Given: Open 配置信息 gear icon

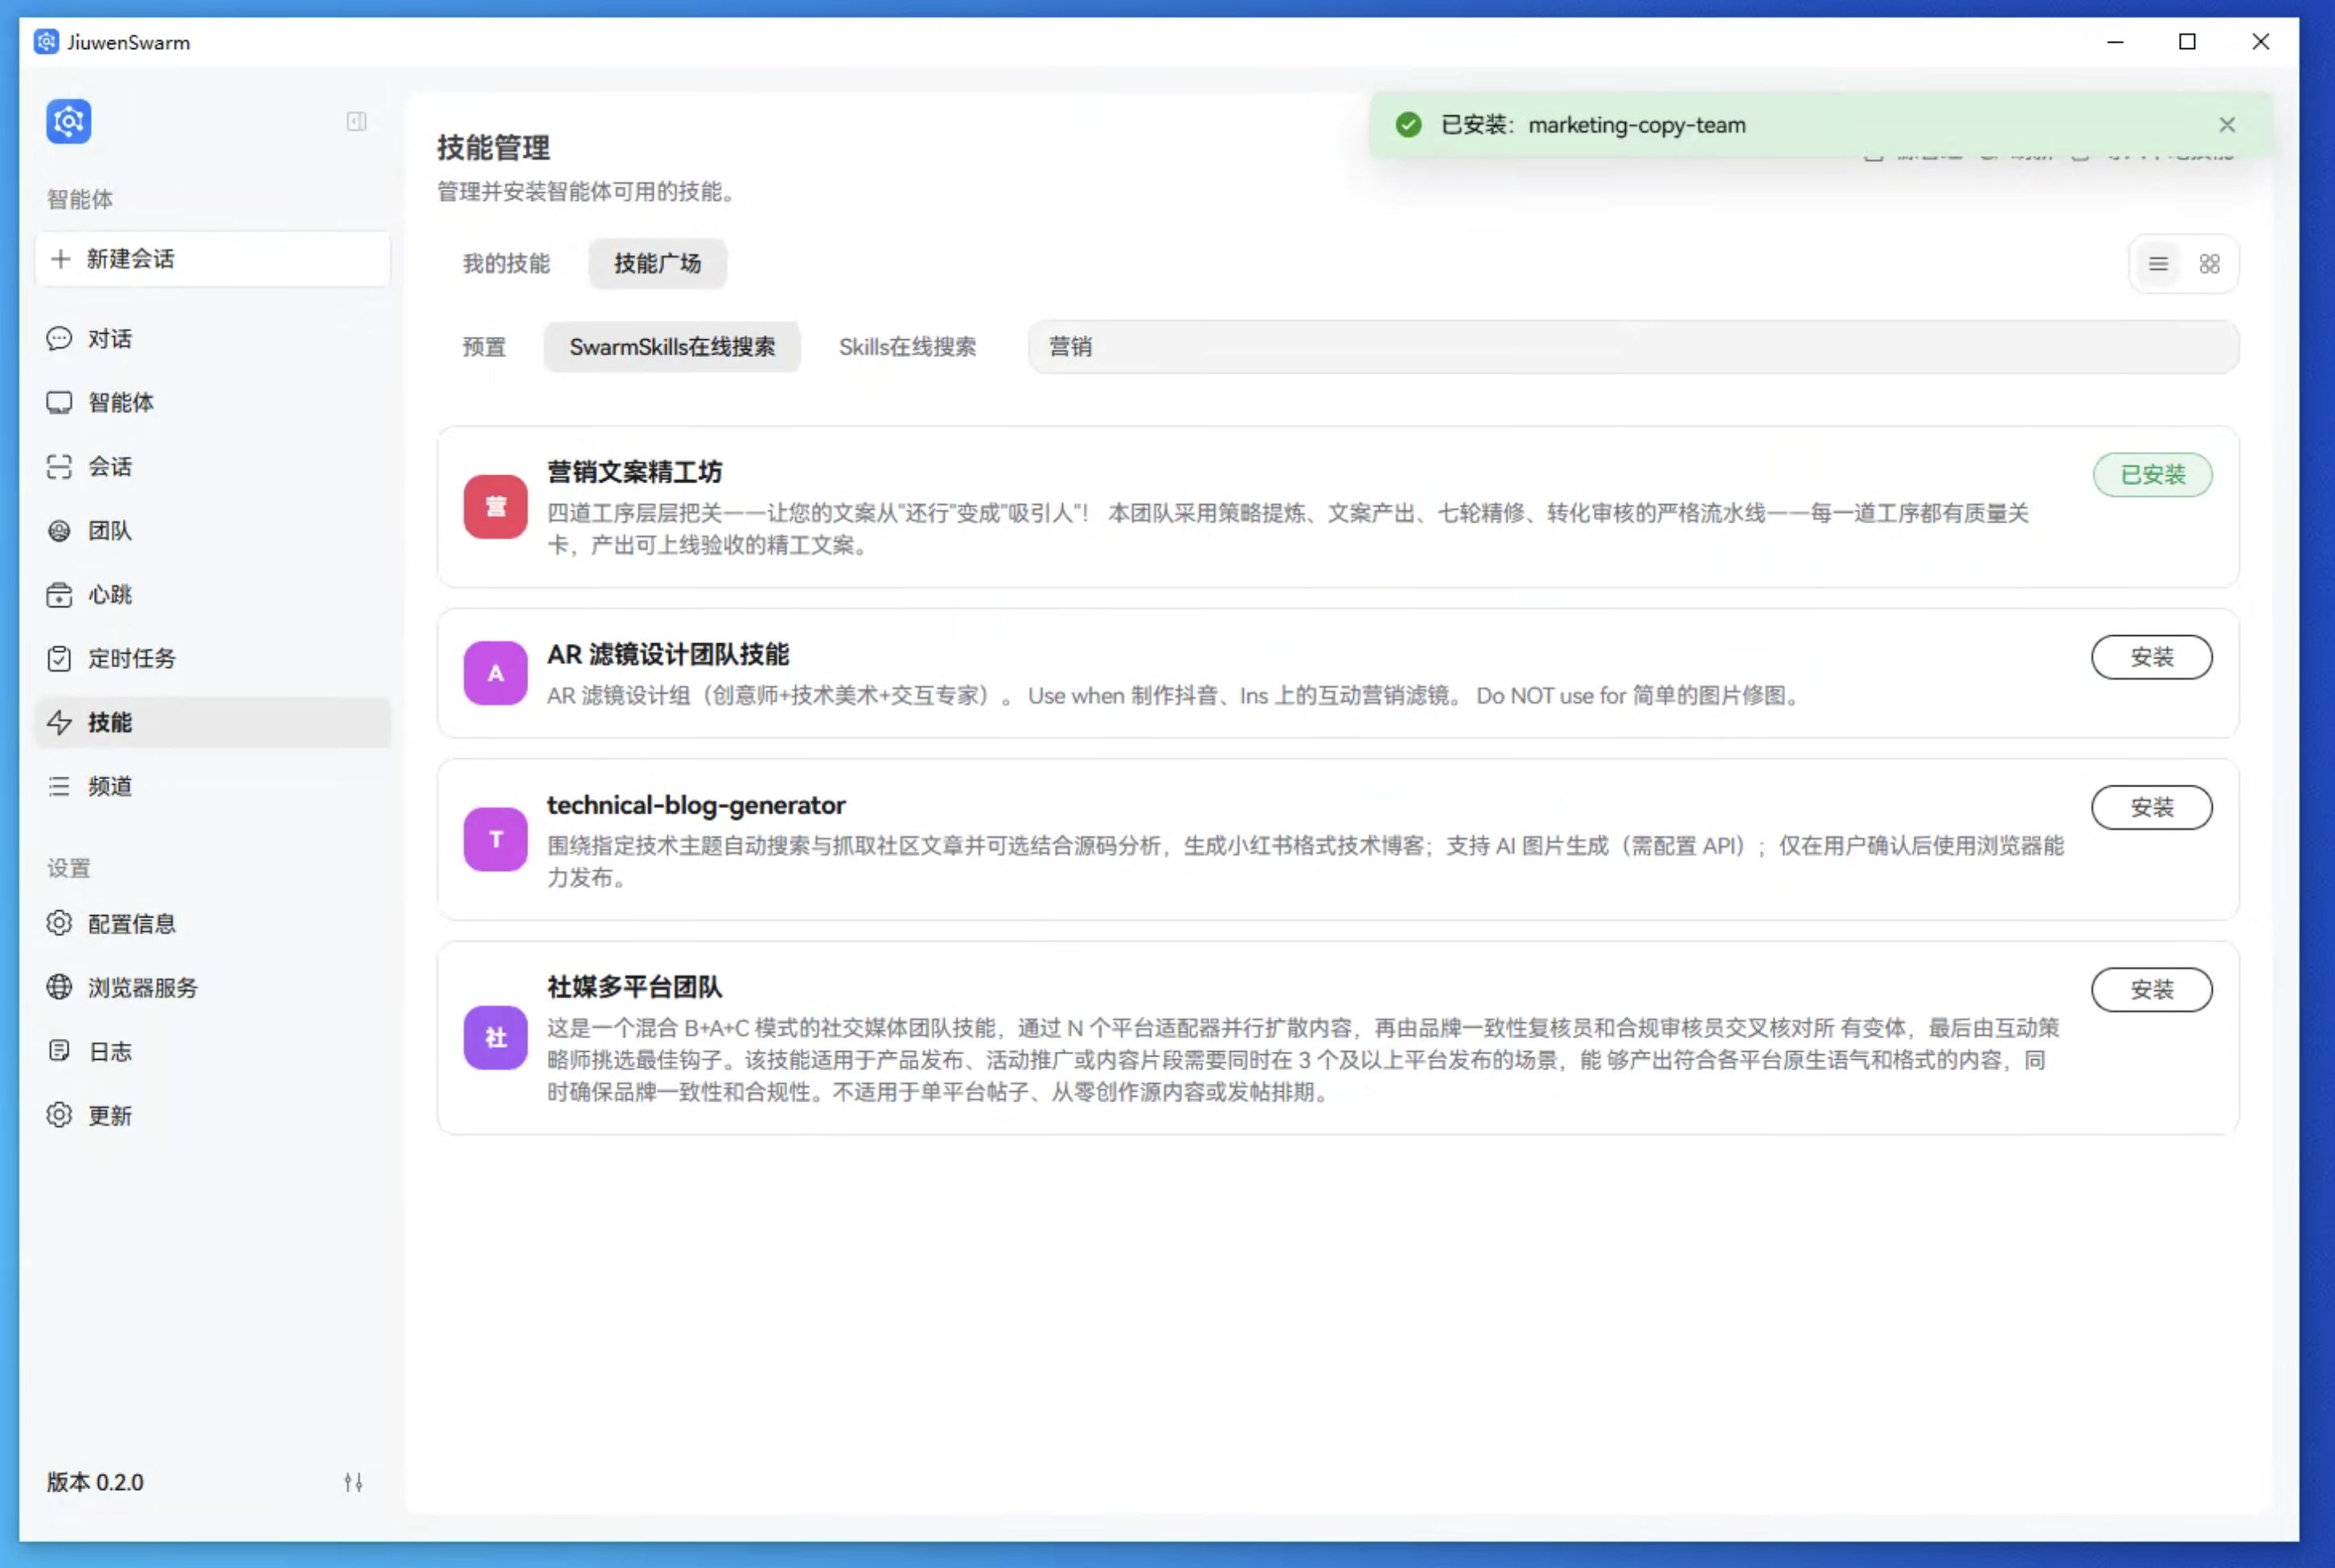Looking at the screenshot, I should (x=59, y=923).
